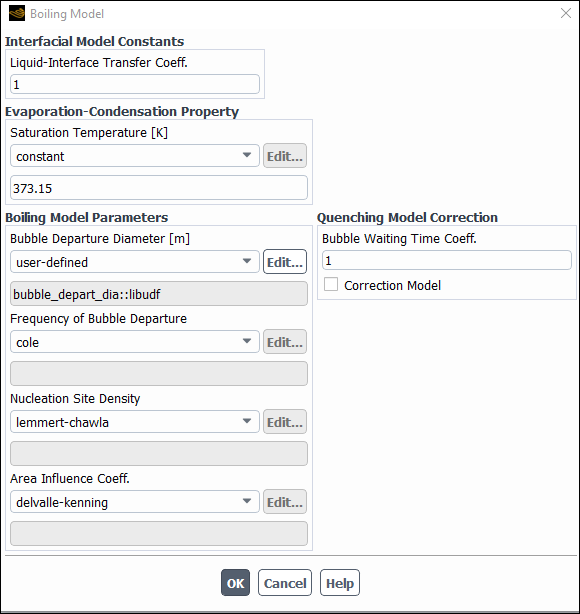The width and height of the screenshot is (580, 614).
Task: Click the Bubble Waiting Time Coeff. label
Action: point(399,238)
